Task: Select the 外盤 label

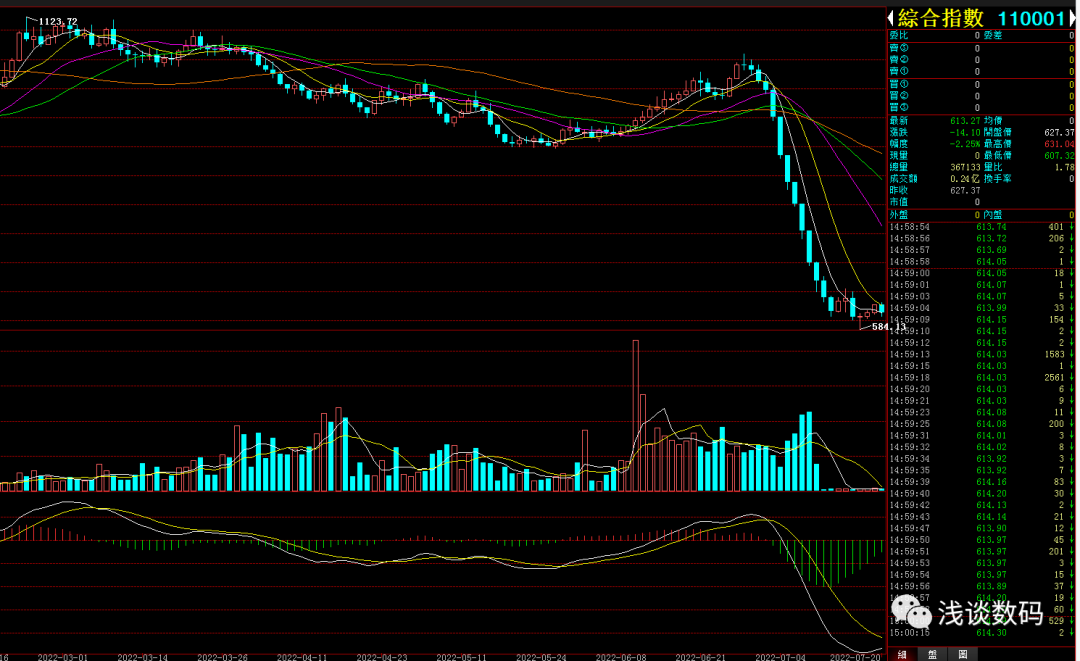Action: tap(898, 215)
